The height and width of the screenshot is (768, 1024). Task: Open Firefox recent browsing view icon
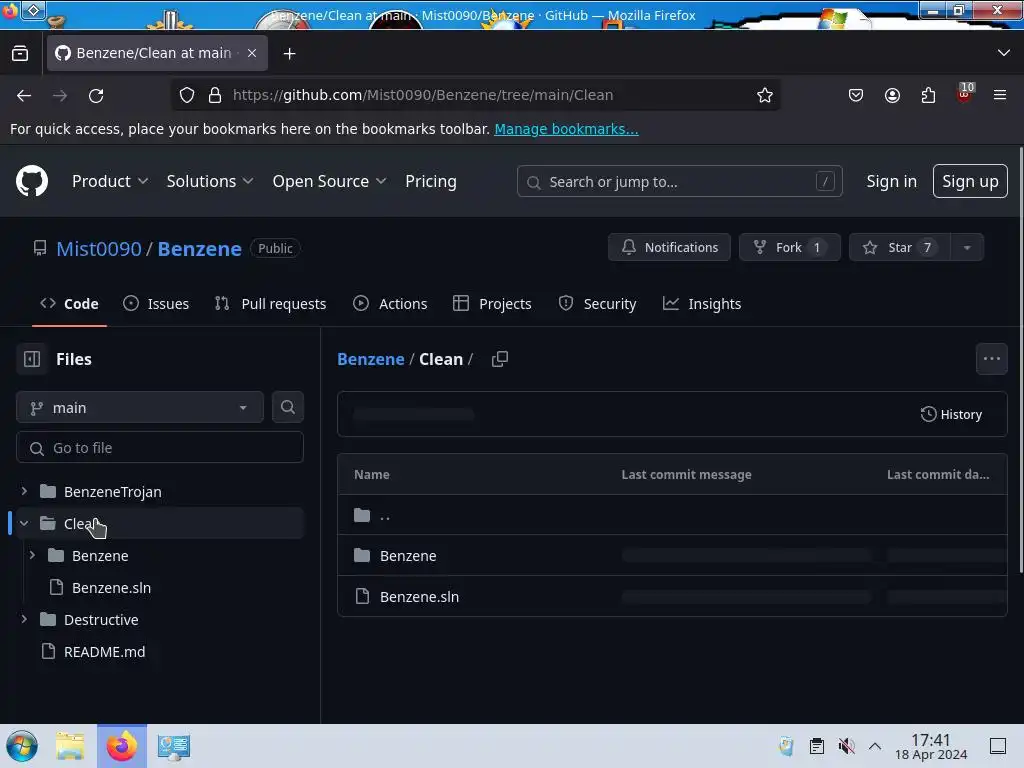[20, 53]
